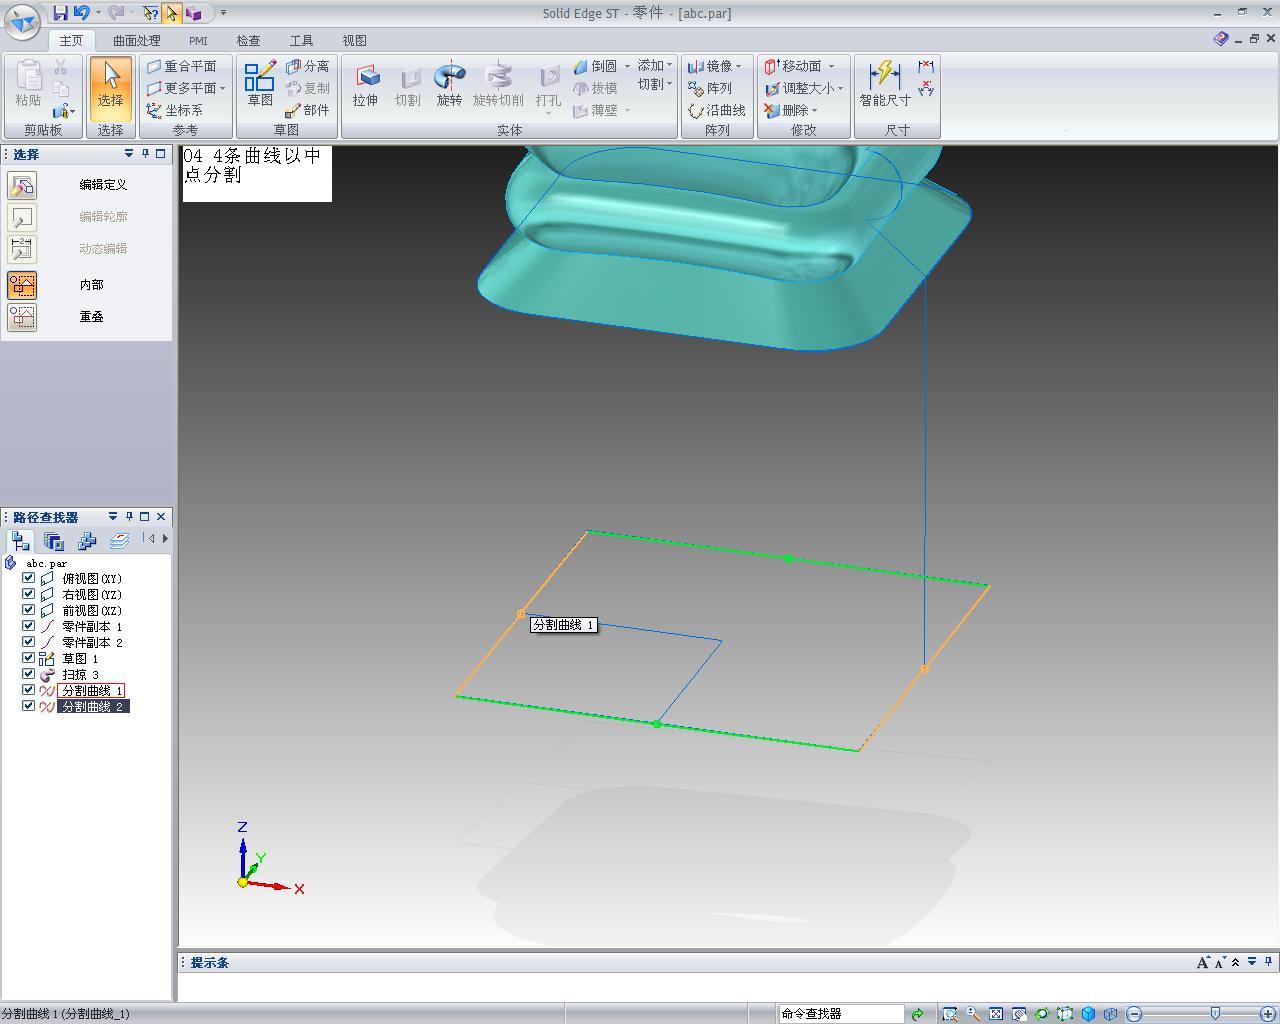Screen dimensions: 1280x1024
Task: Click the zoom magnifier tool in status bar
Action: tap(972, 1014)
